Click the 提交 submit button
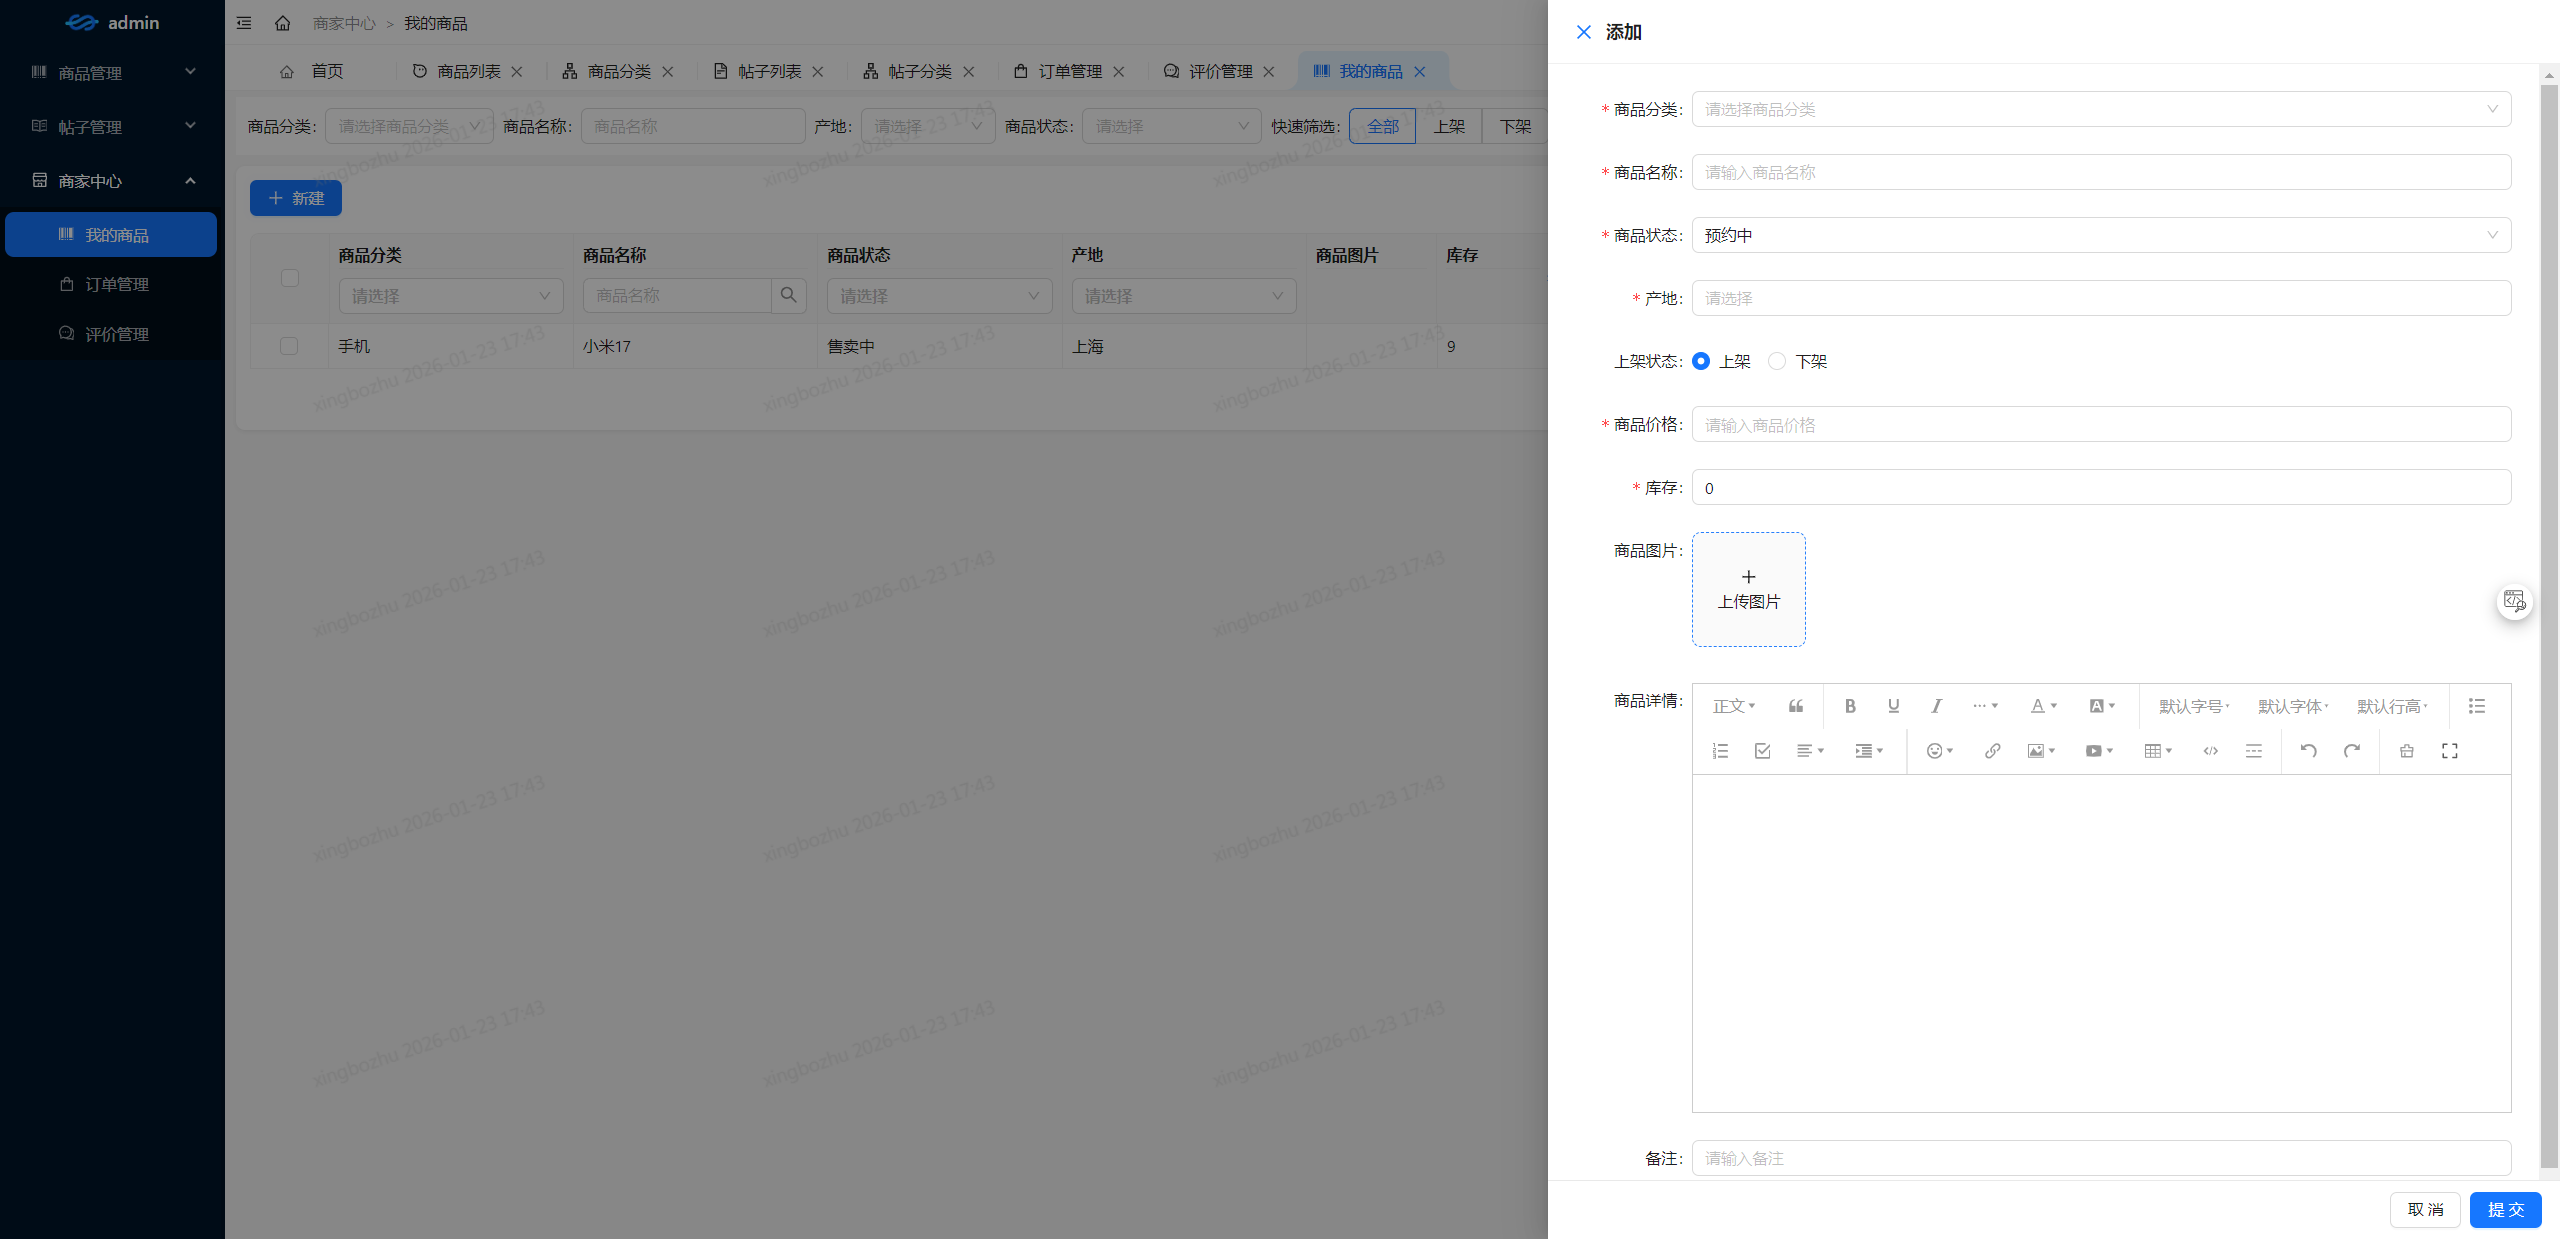The width and height of the screenshot is (2560, 1239). [2505, 1209]
